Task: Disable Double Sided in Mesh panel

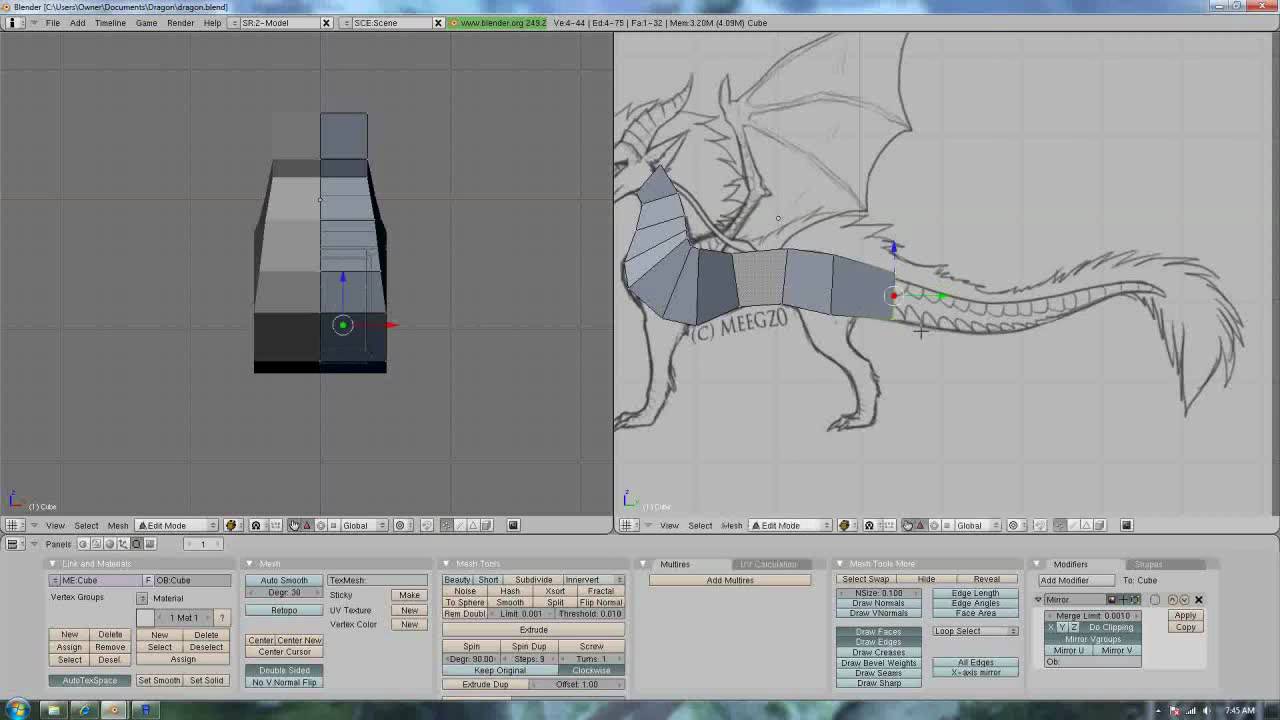Action: (x=284, y=670)
